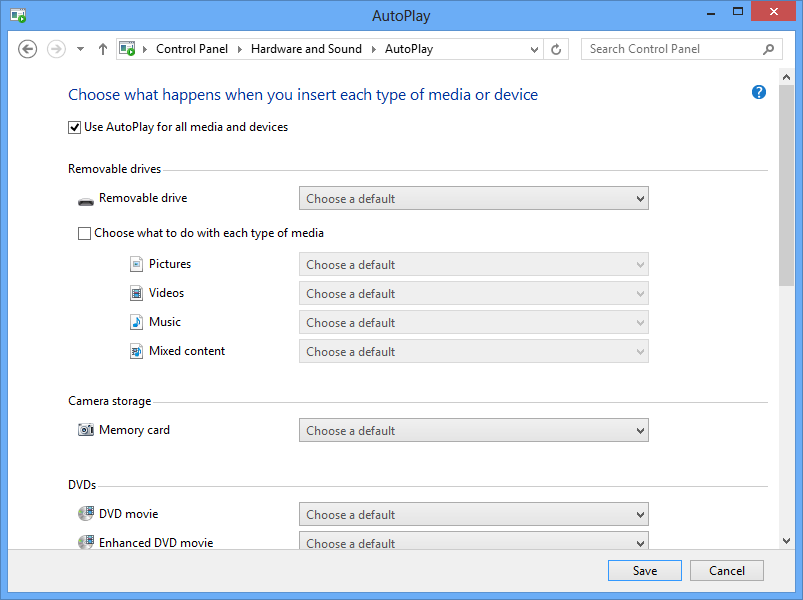The image size is (803, 600).
Task: Uncheck Use AutoPlay for all media and devices
Action: pos(75,127)
